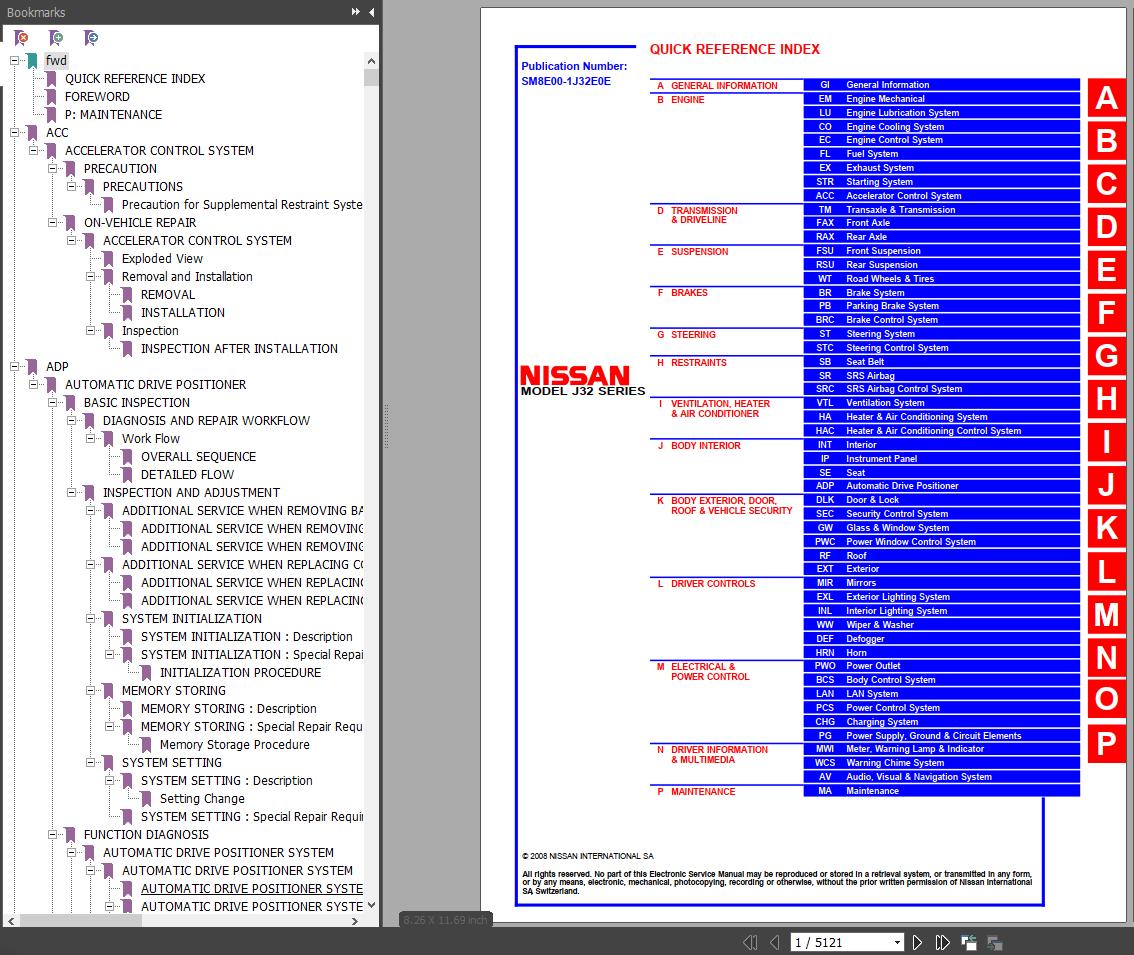Collapse the ON-VEHICLE REPAIR branch

point(52,222)
